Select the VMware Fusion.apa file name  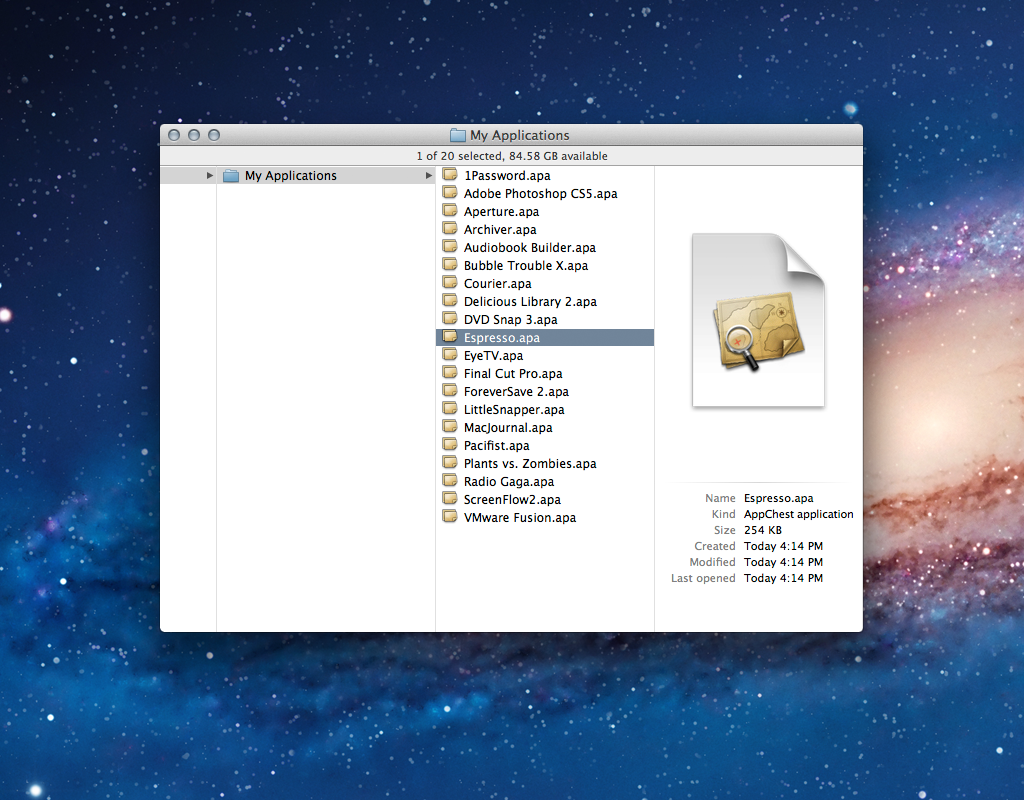coord(520,517)
